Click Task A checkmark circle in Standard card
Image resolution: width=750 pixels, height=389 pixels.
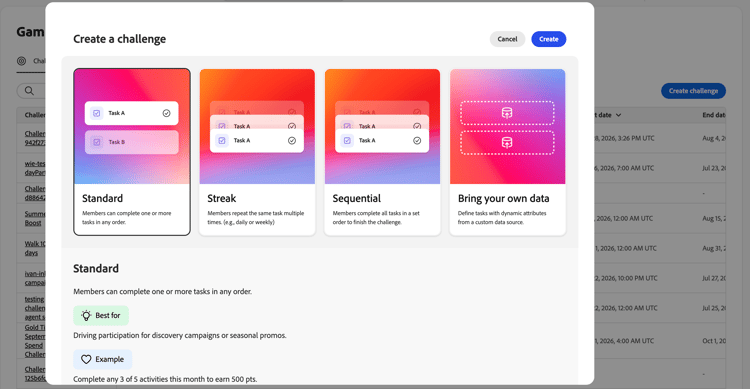(166, 113)
